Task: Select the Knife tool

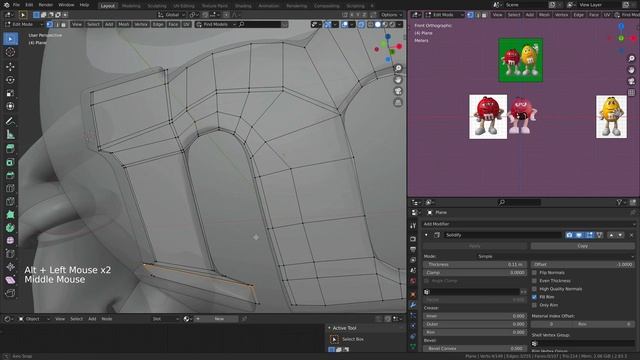Action: (x=10, y=201)
